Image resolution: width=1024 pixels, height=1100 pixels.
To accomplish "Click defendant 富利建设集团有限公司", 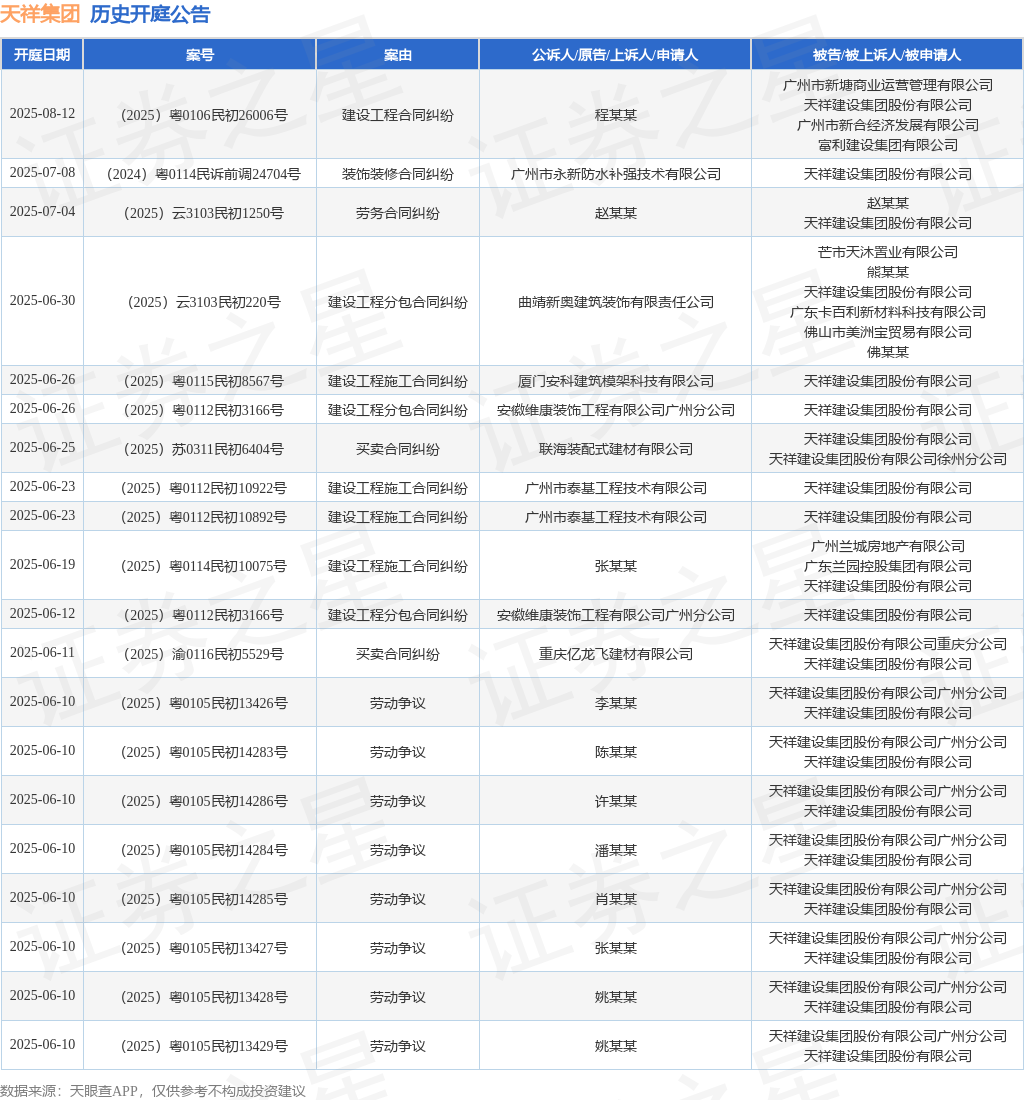I will click(887, 145).
